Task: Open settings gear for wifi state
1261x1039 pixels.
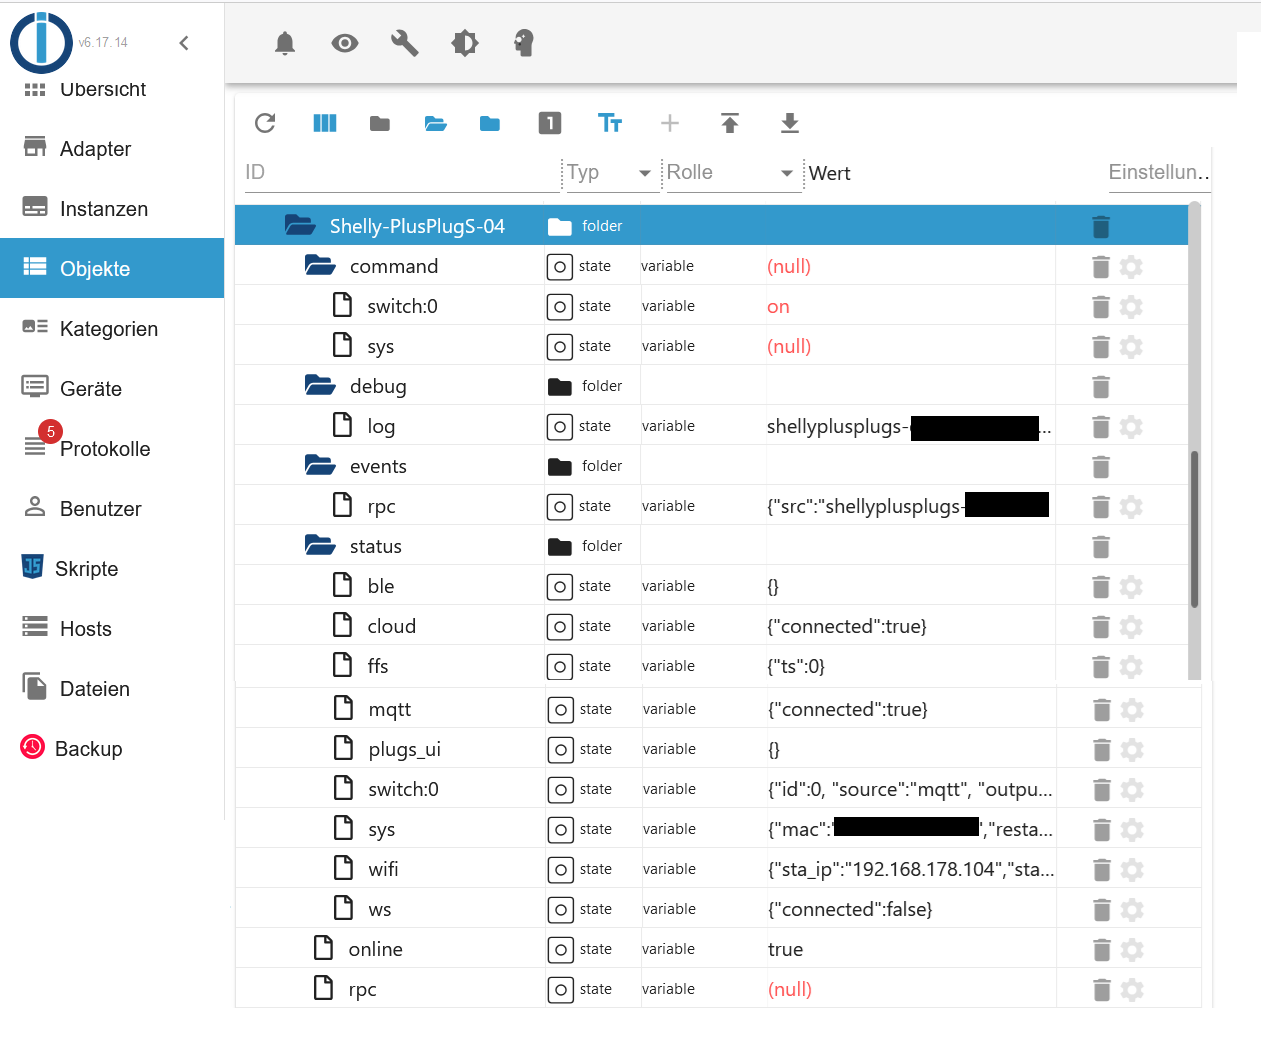Action: (1132, 870)
